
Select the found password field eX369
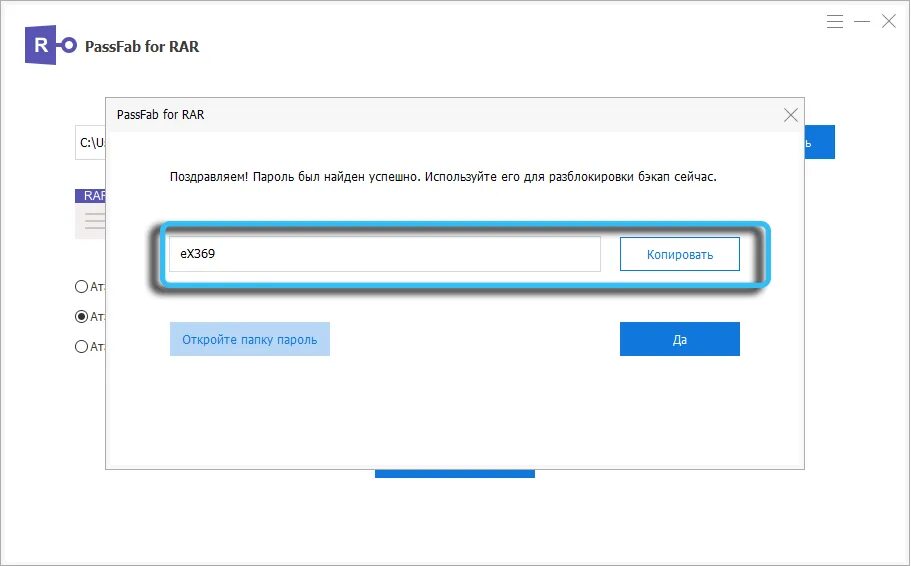click(385, 254)
